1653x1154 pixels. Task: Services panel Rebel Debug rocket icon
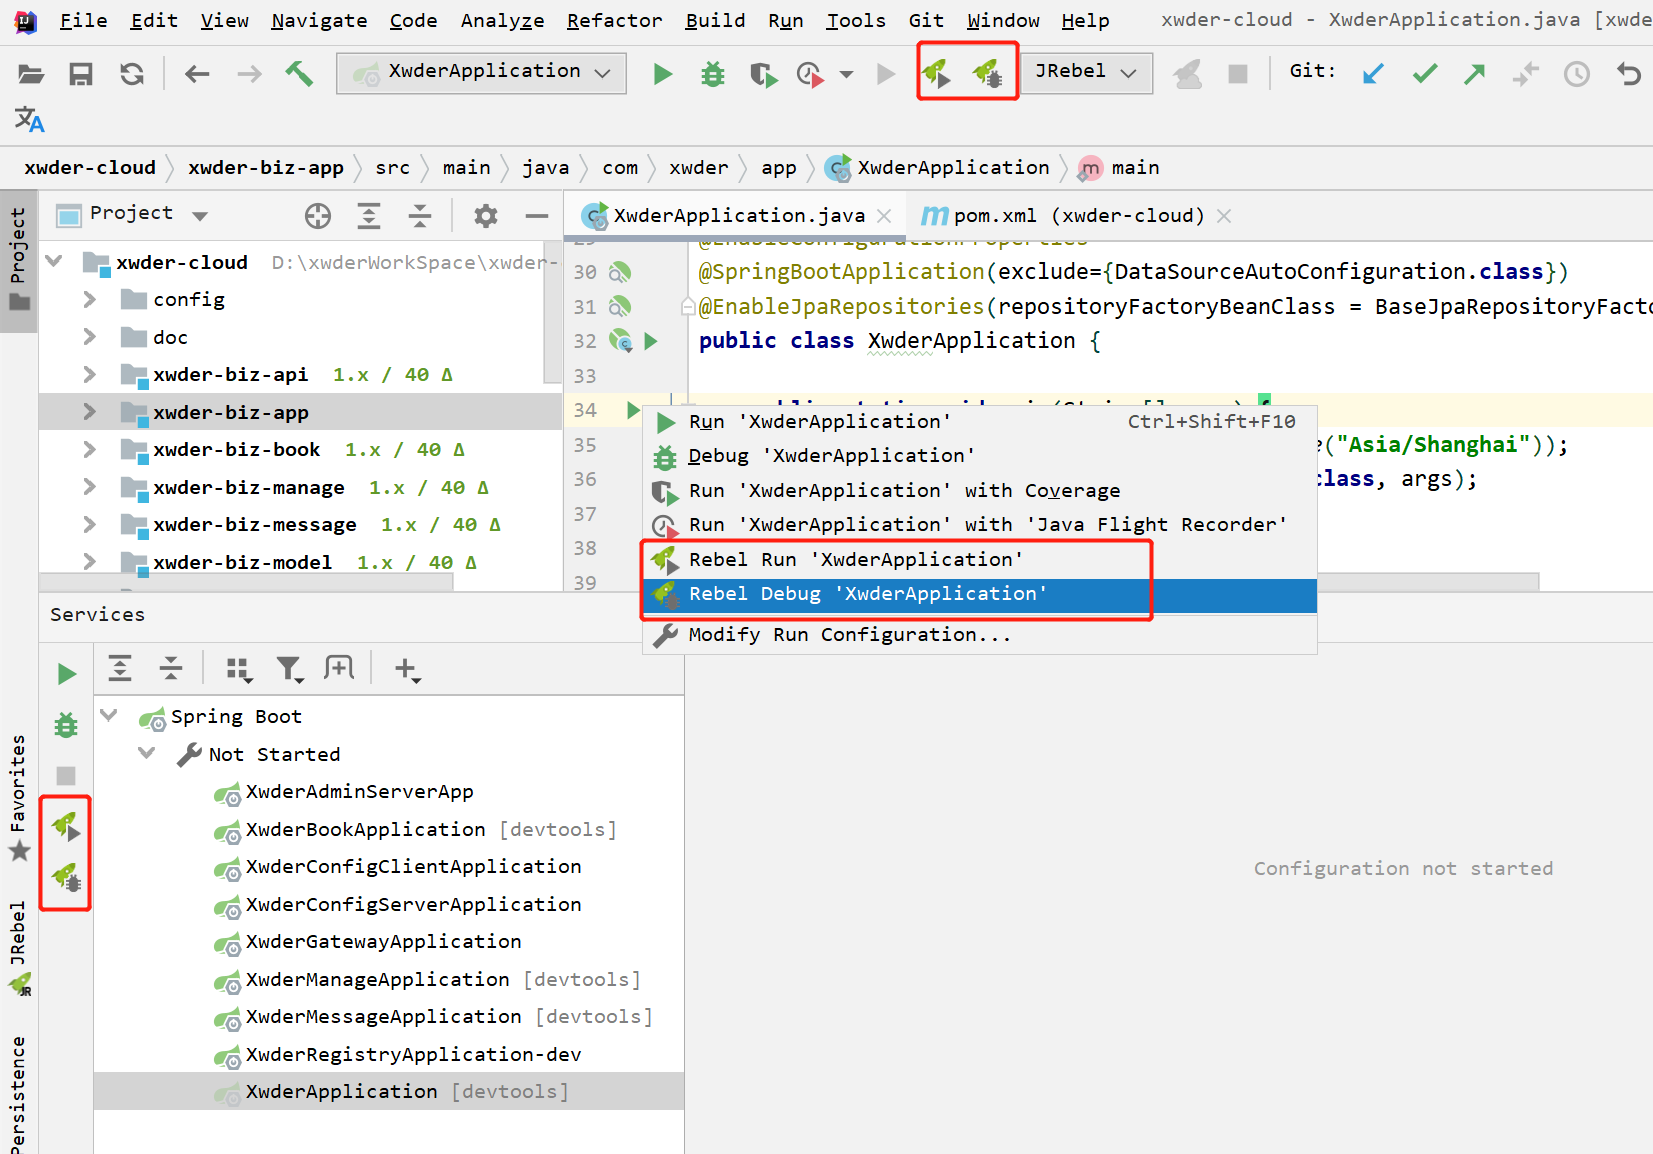click(66, 877)
